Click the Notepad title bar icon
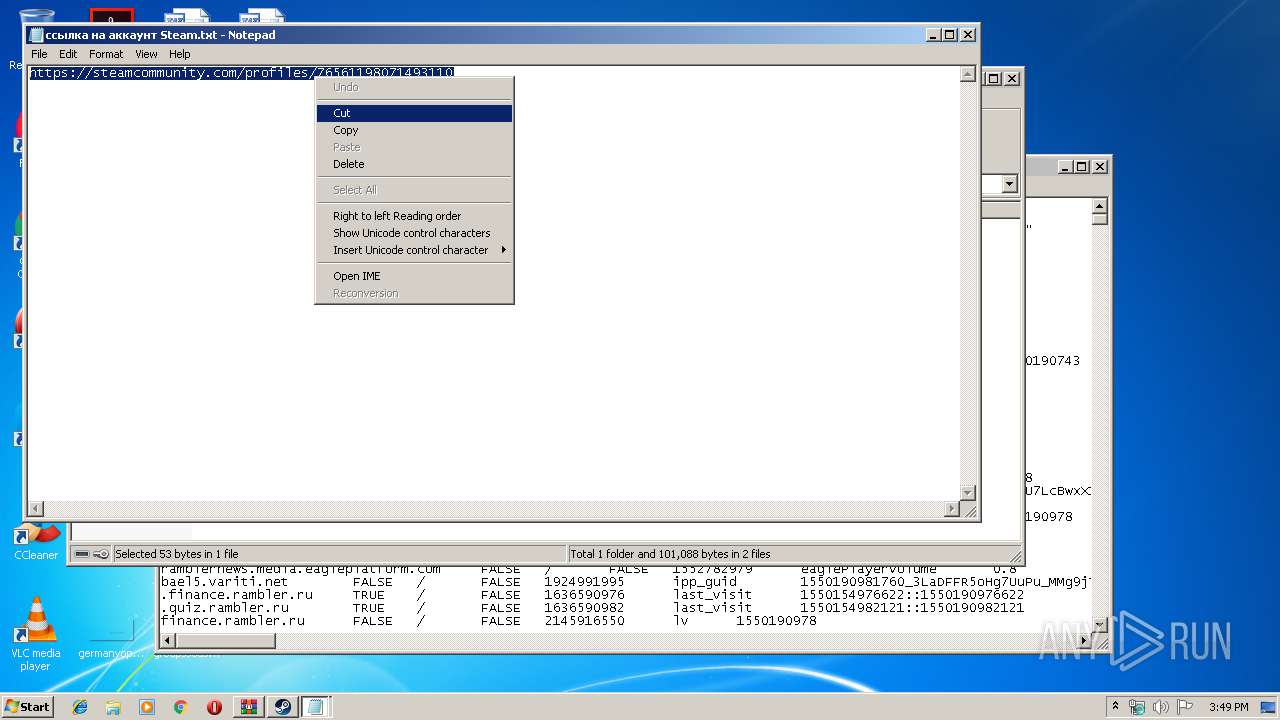Screen dimensions: 1280x720 [x=36, y=35]
